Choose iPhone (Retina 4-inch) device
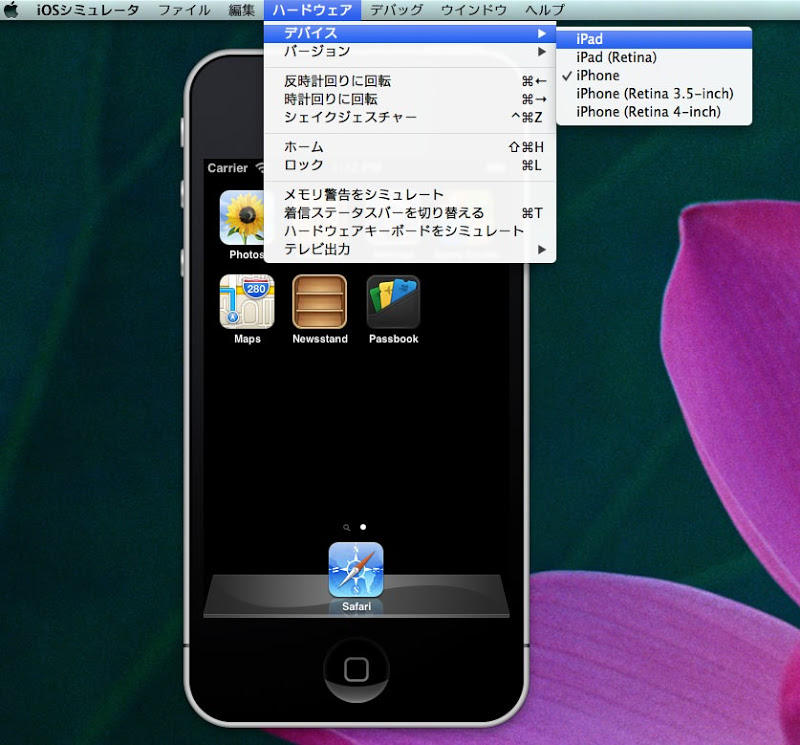The height and width of the screenshot is (745, 800). tap(654, 112)
